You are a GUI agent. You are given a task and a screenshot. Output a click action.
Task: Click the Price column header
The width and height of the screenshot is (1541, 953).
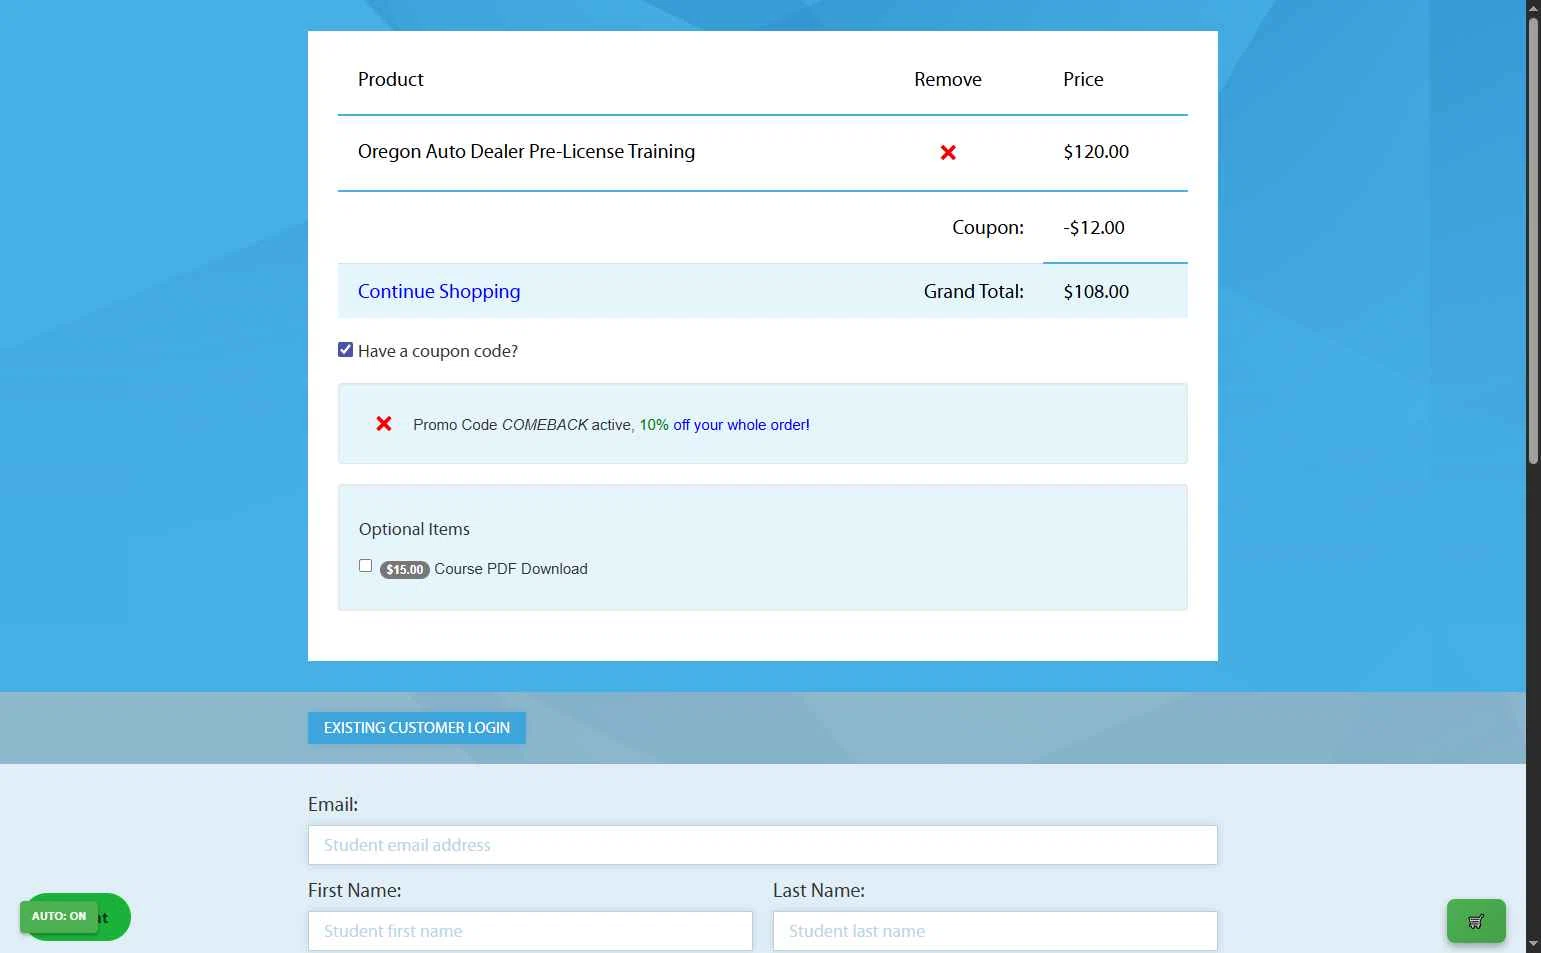pos(1083,79)
